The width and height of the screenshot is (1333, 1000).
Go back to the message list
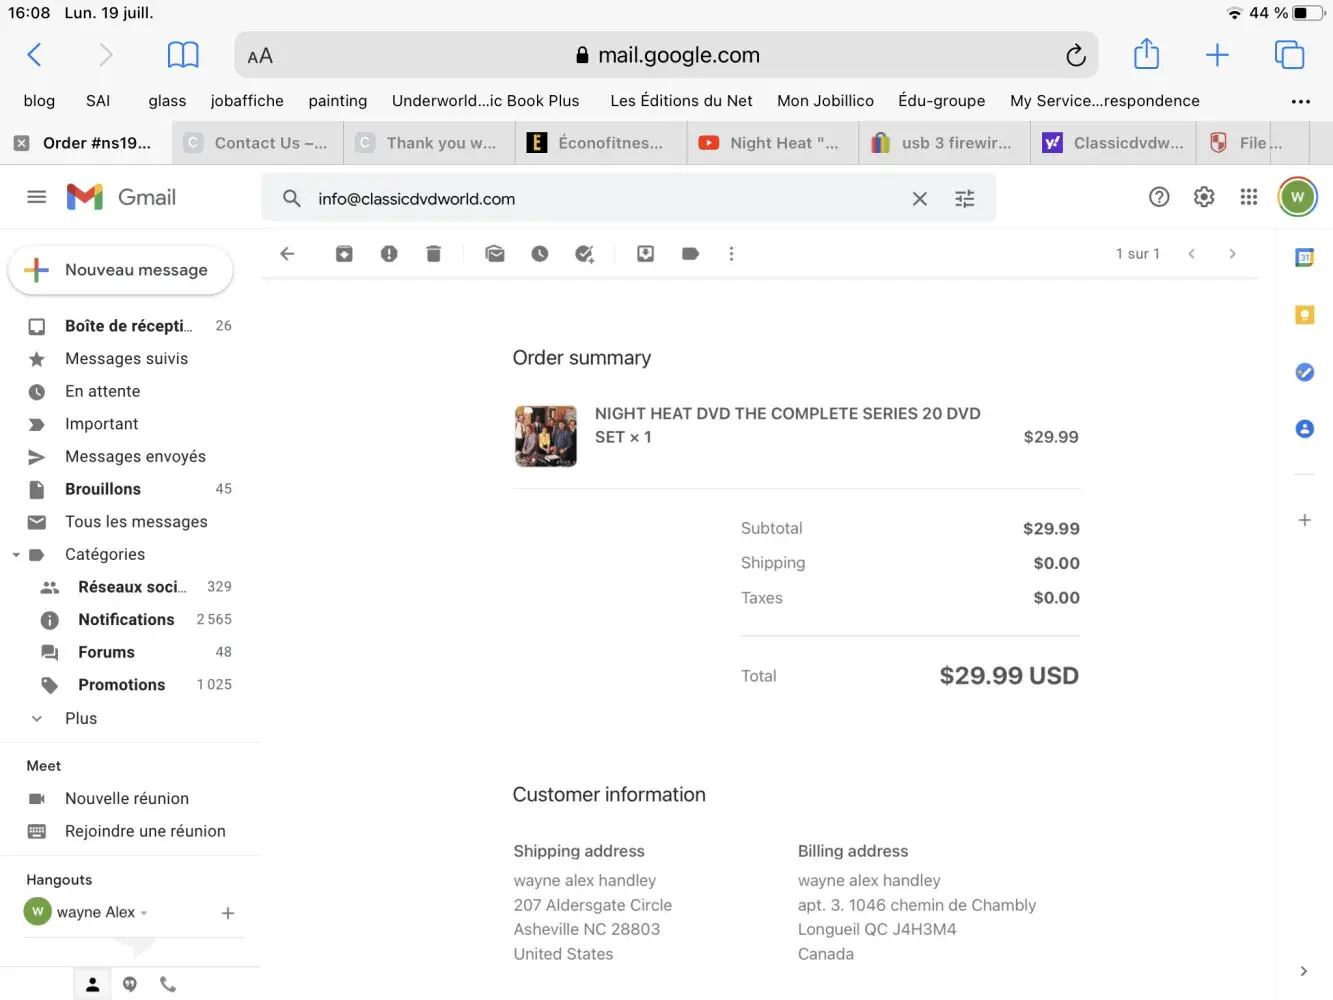point(288,254)
